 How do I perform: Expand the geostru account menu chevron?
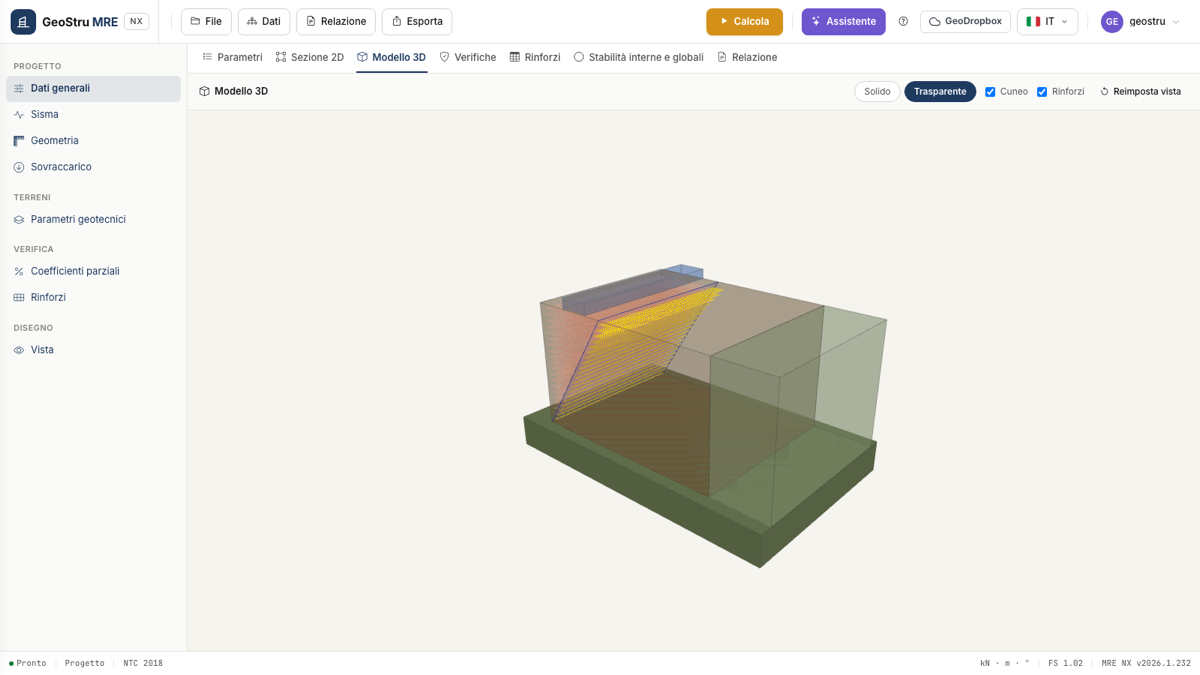pyautogui.click(x=1176, y=21)
